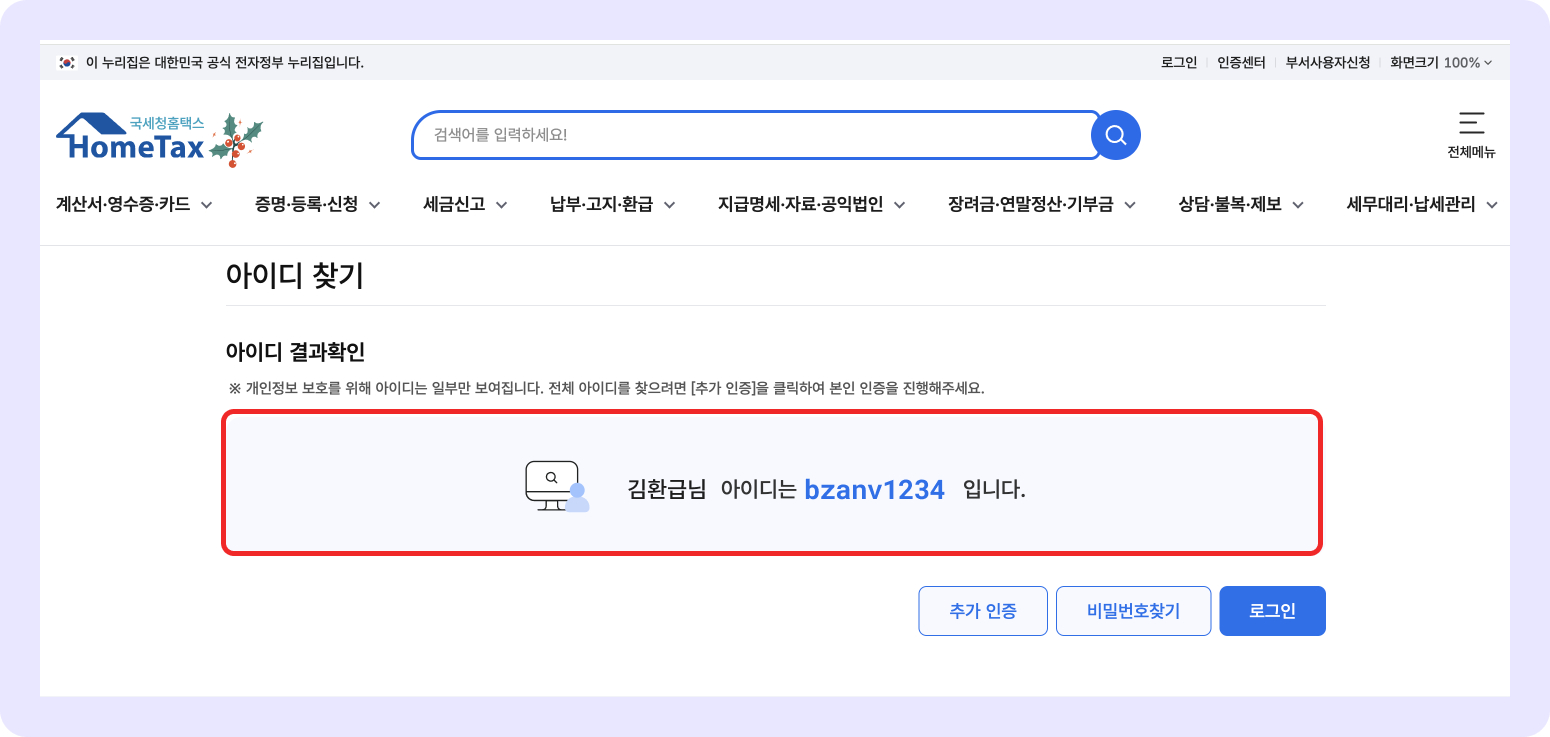
Task: Select the 장려금·연말정산·기부금 menu
Action: tap(1035, 204)
